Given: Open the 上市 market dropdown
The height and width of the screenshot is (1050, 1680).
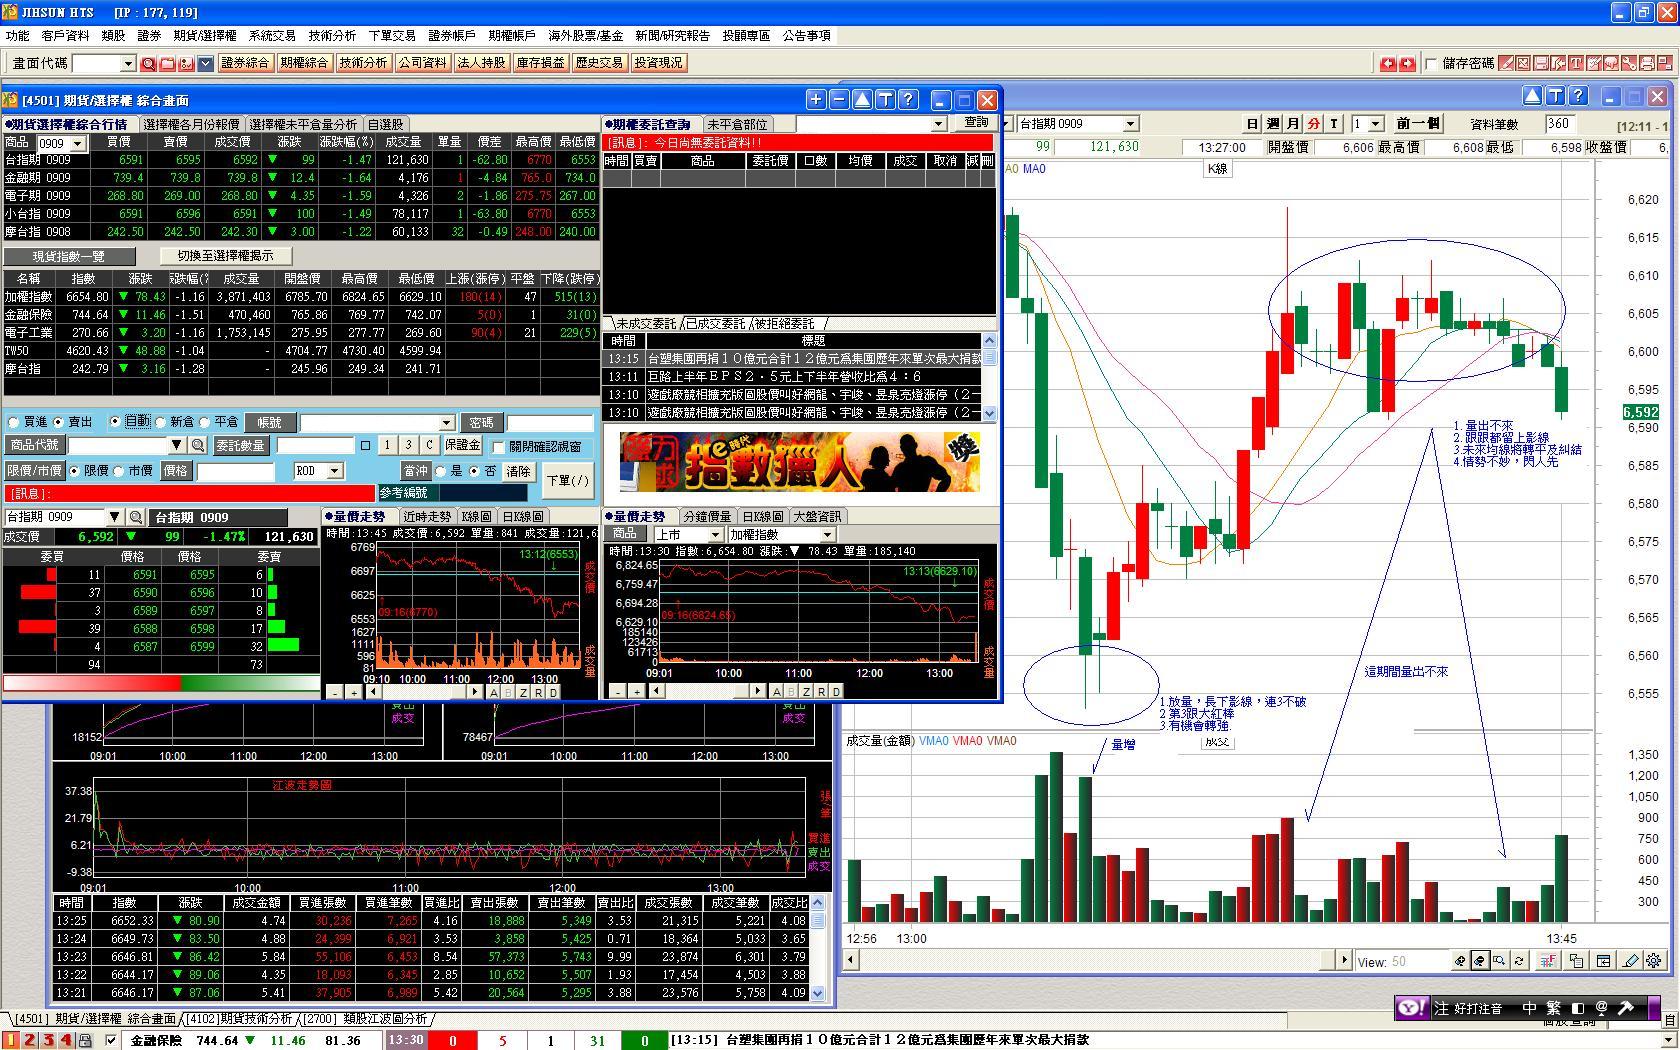Looking at the screenshot, I should point(714,535).
